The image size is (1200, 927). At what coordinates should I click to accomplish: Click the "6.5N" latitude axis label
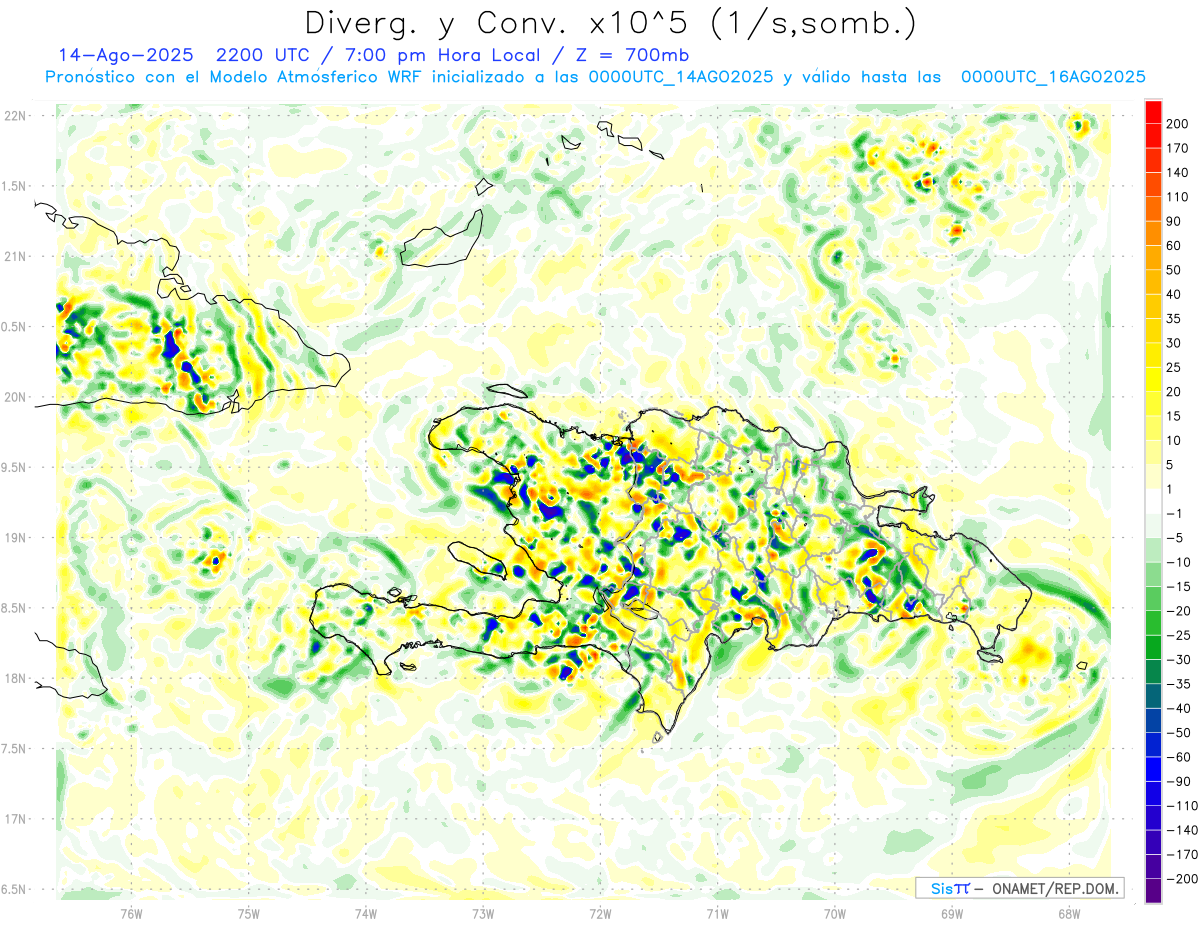[x=14, y=889]
